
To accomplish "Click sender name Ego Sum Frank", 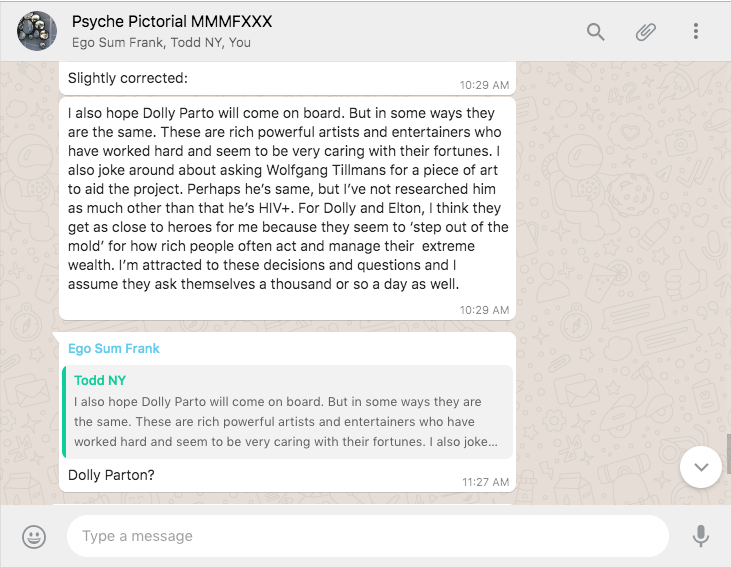I will (x=114, y=348).
